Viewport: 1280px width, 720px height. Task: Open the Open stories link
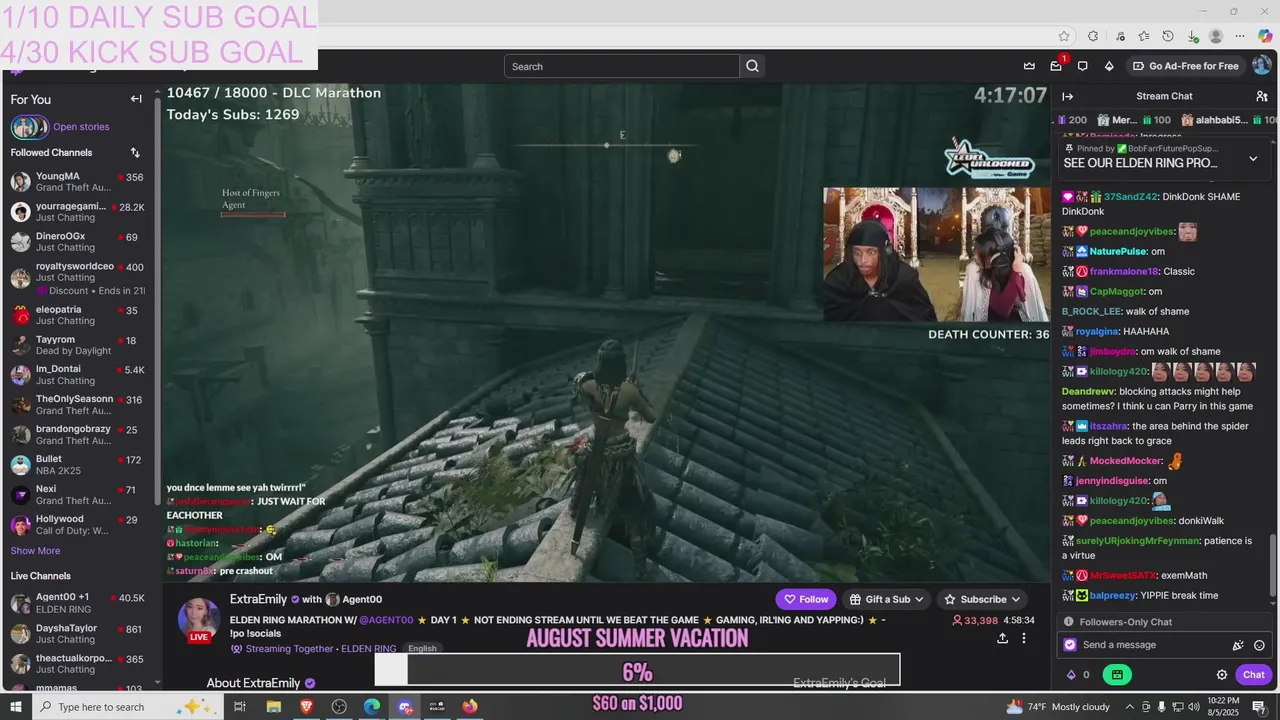click(81, 127)
